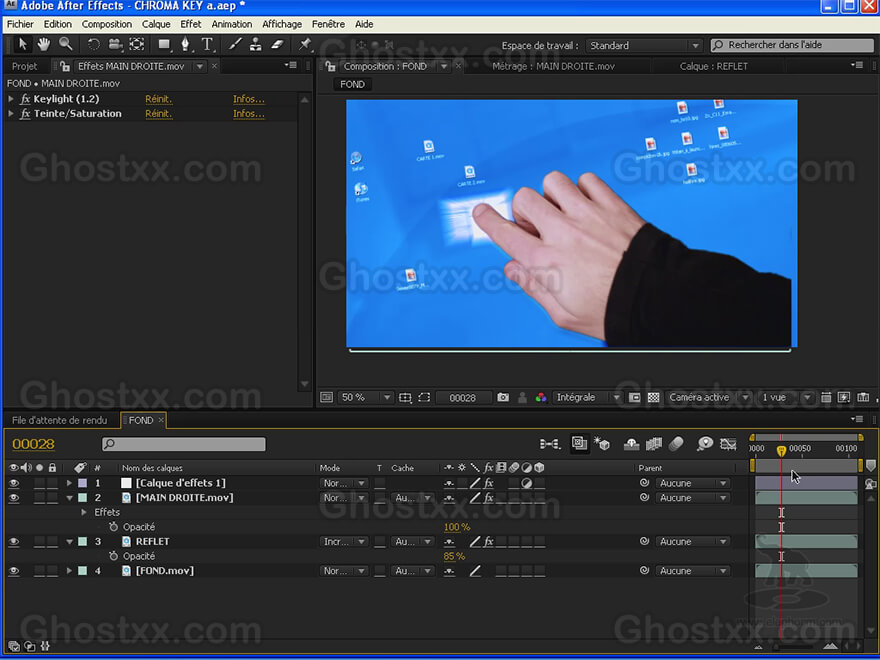Select the Text tool

click(207, 44)
